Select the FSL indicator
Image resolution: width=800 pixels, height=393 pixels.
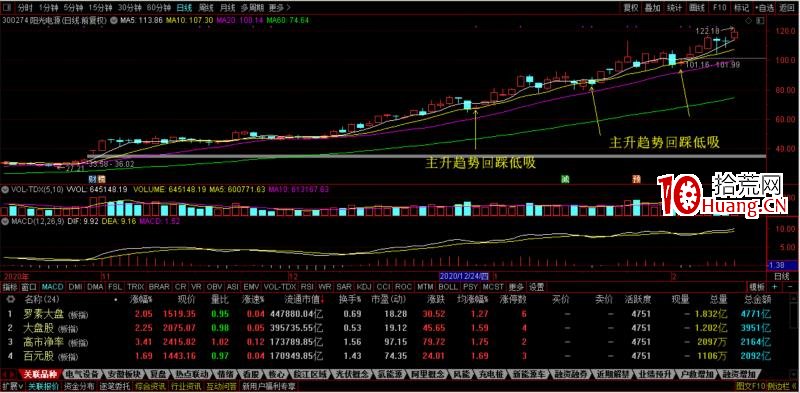click(115, 287)
